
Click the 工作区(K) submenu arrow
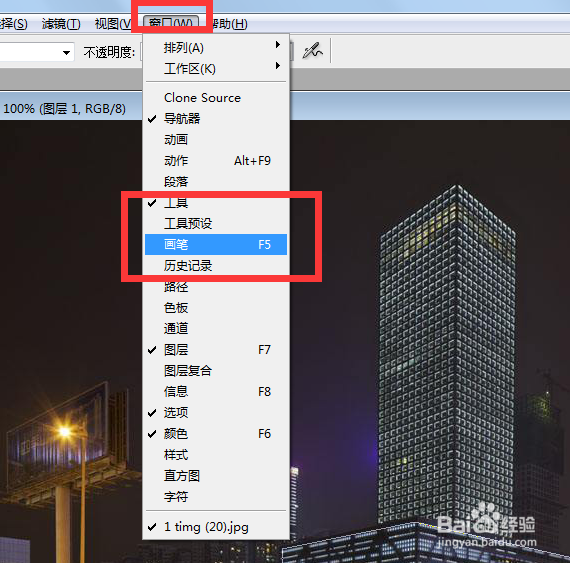pos(278,66)
